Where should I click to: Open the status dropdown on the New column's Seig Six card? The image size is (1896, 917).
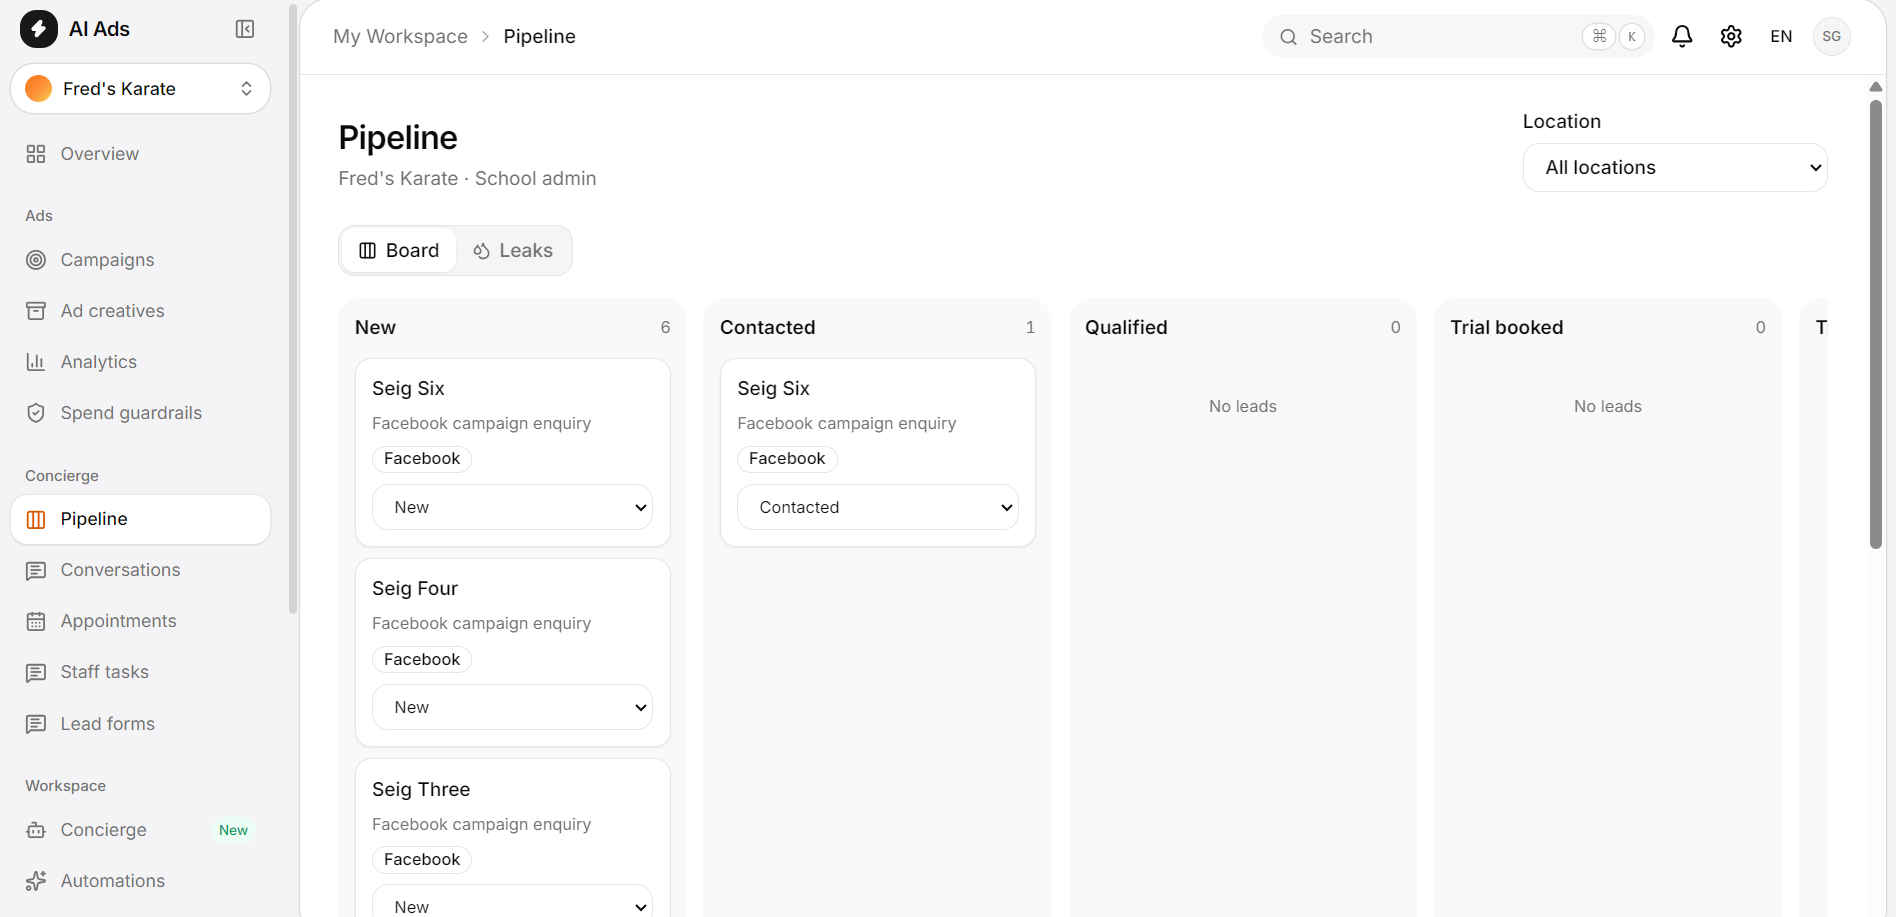(512, 507)
